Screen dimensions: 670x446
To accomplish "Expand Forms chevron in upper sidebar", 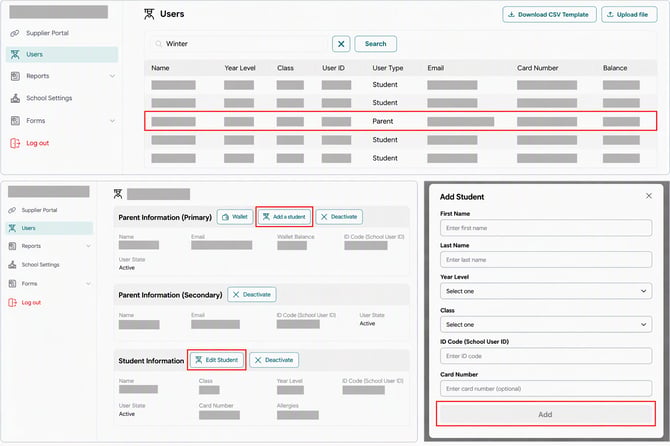I will coord(112,121).
